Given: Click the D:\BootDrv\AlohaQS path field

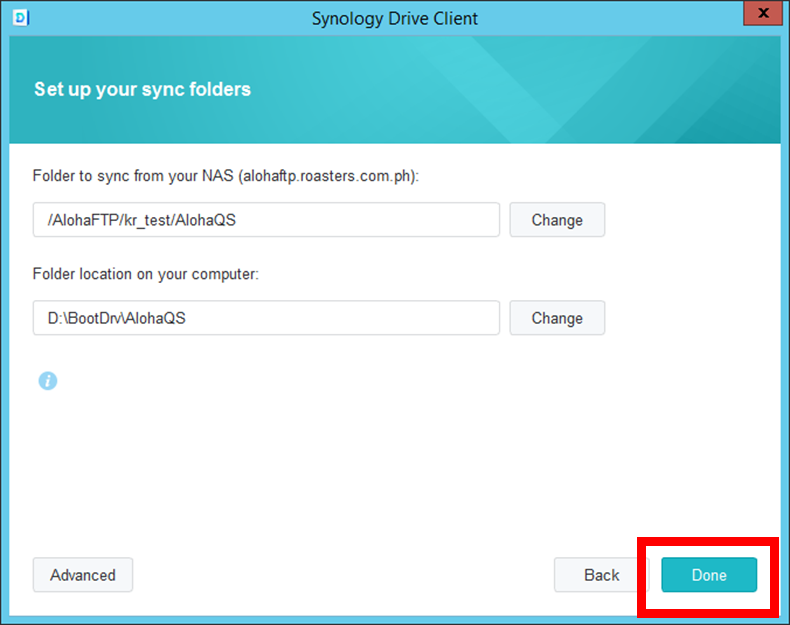Looking at the screenshot, I should click(x=266, y=318).
